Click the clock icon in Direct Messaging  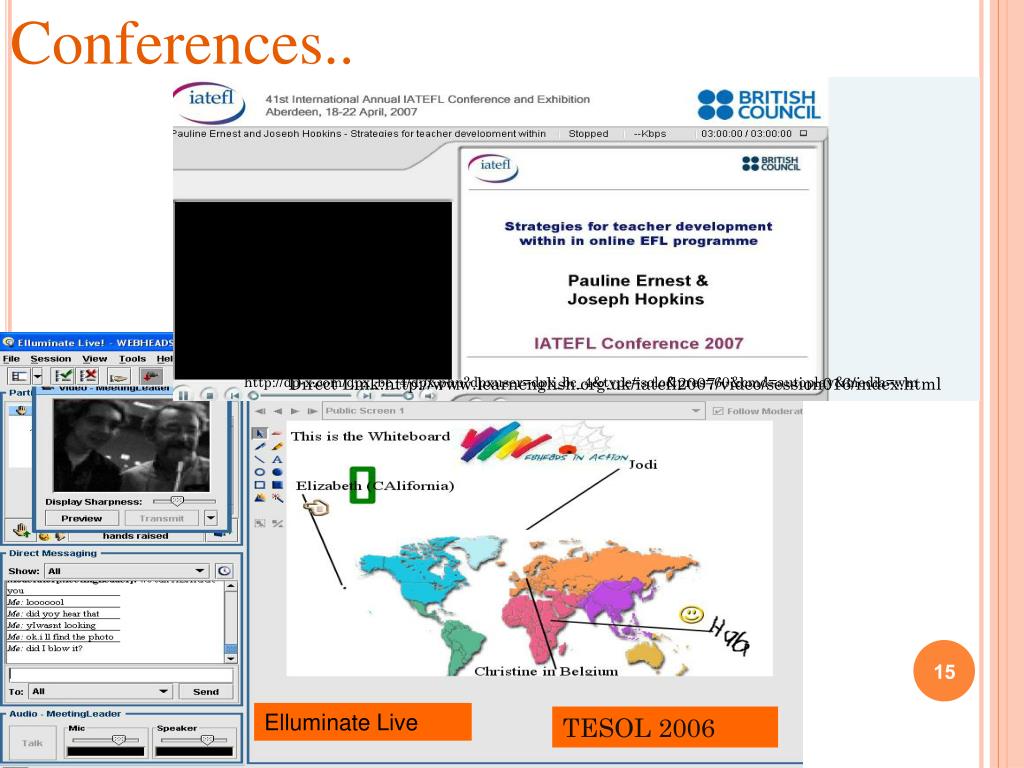click(x=224, y=571)
